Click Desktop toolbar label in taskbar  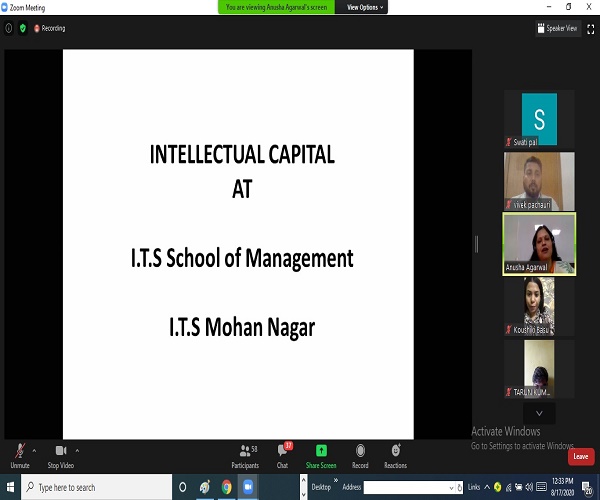point(321,487)
